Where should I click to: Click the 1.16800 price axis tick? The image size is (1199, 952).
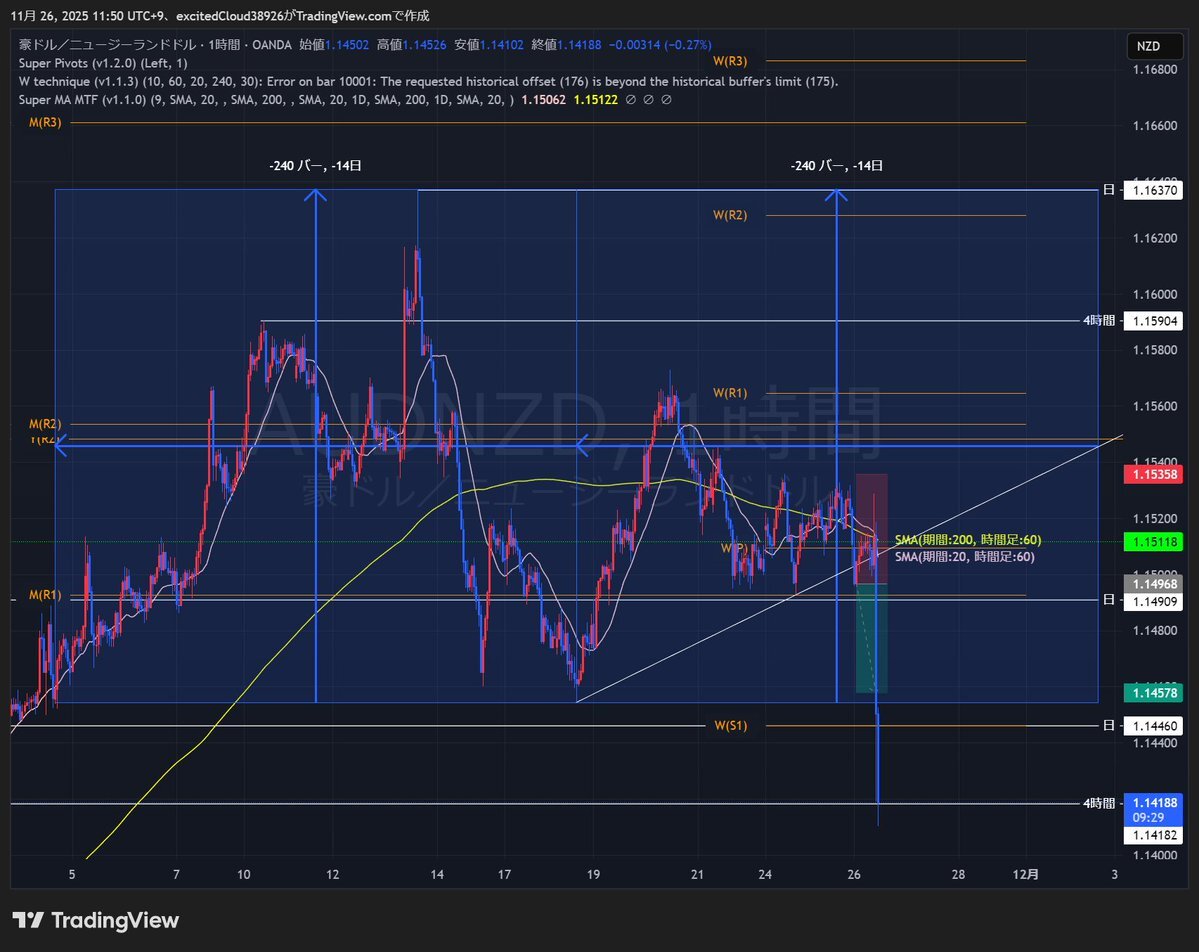[x=1155, y=70]
